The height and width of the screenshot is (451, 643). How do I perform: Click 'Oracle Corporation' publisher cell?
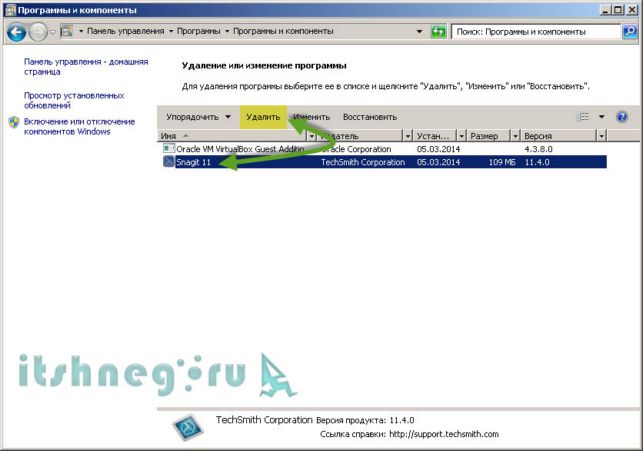[356, 149]
